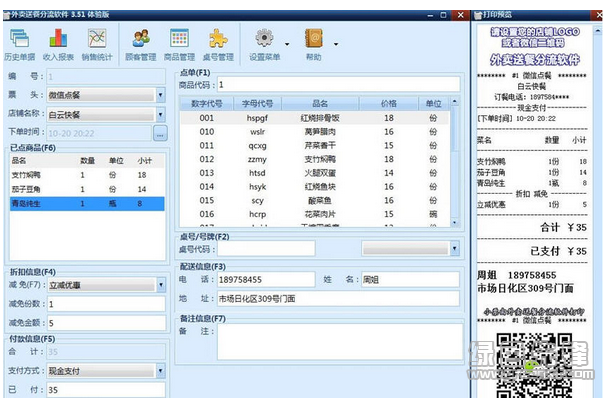The height and width of the screenshot is (399, 616).
Task: Select ordered item 支竹焖鸭 in 已点商品
Action: click(x=87, y=175)
